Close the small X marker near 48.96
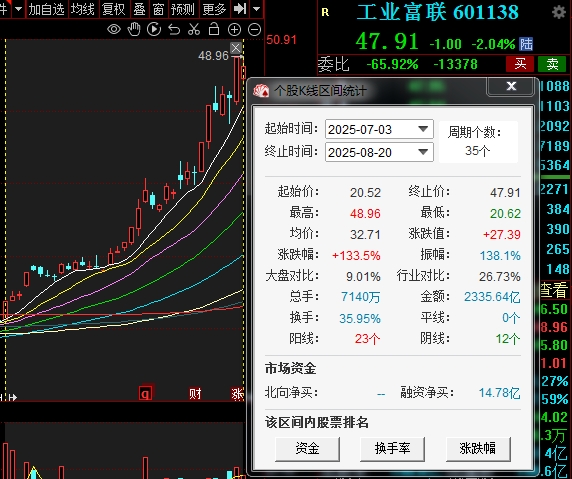This screenshot has height=479, width=572. coord(236,48)
